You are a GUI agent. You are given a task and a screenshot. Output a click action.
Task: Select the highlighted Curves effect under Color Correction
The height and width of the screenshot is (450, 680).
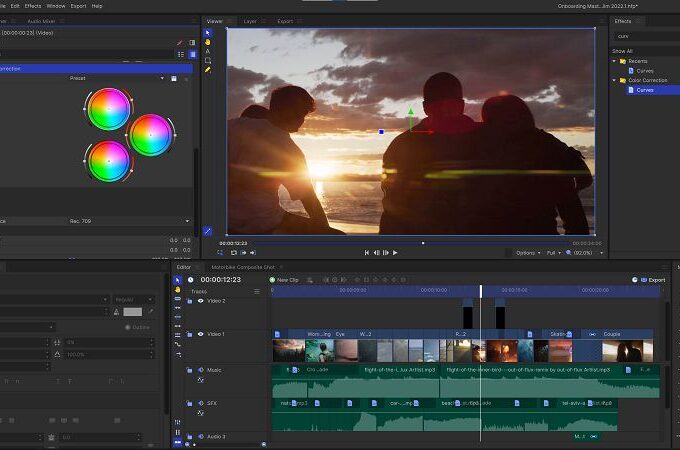(645, 90)
